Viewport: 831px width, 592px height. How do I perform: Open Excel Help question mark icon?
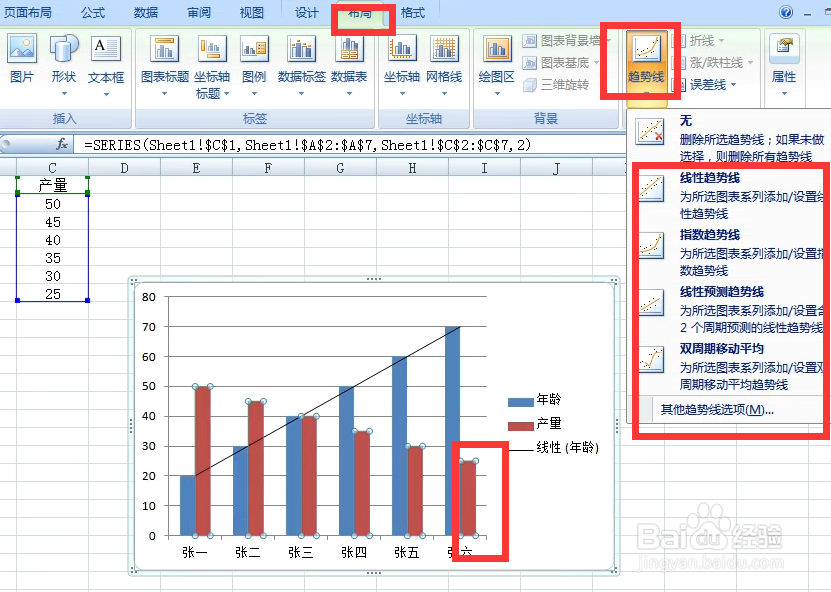(786, 12)
